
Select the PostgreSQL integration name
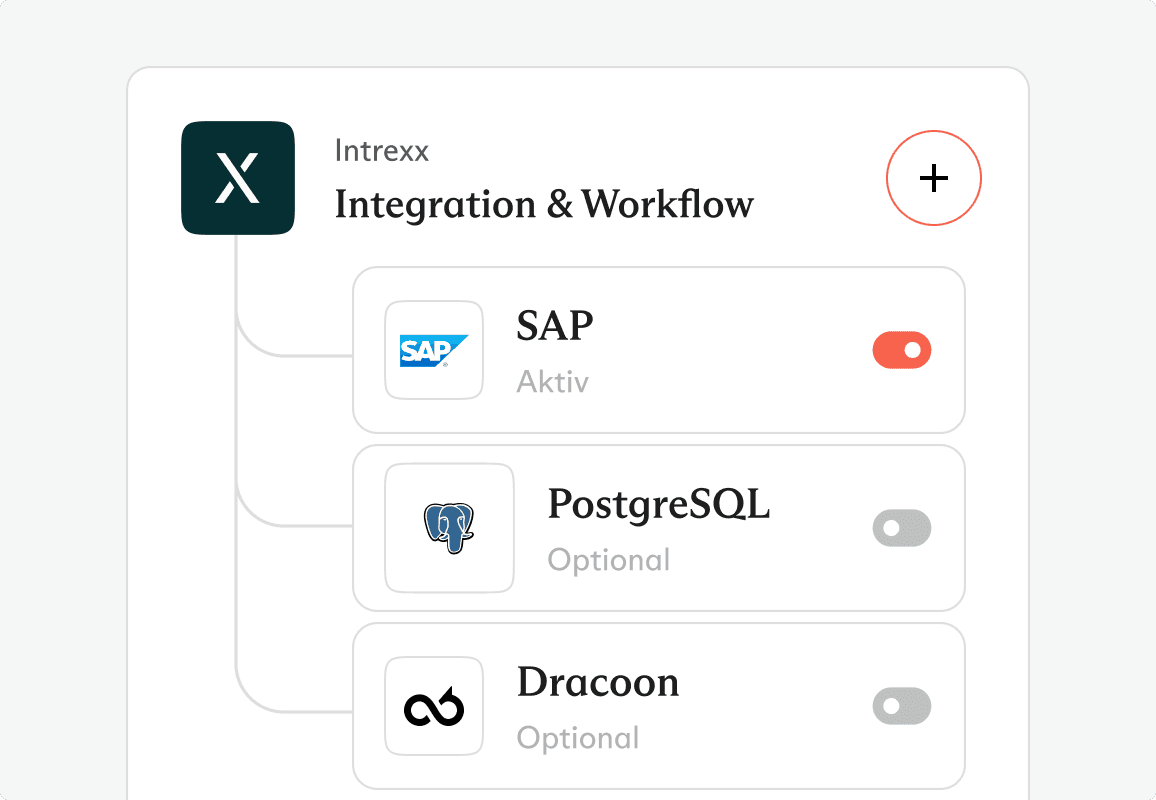[x=659, y=504]
